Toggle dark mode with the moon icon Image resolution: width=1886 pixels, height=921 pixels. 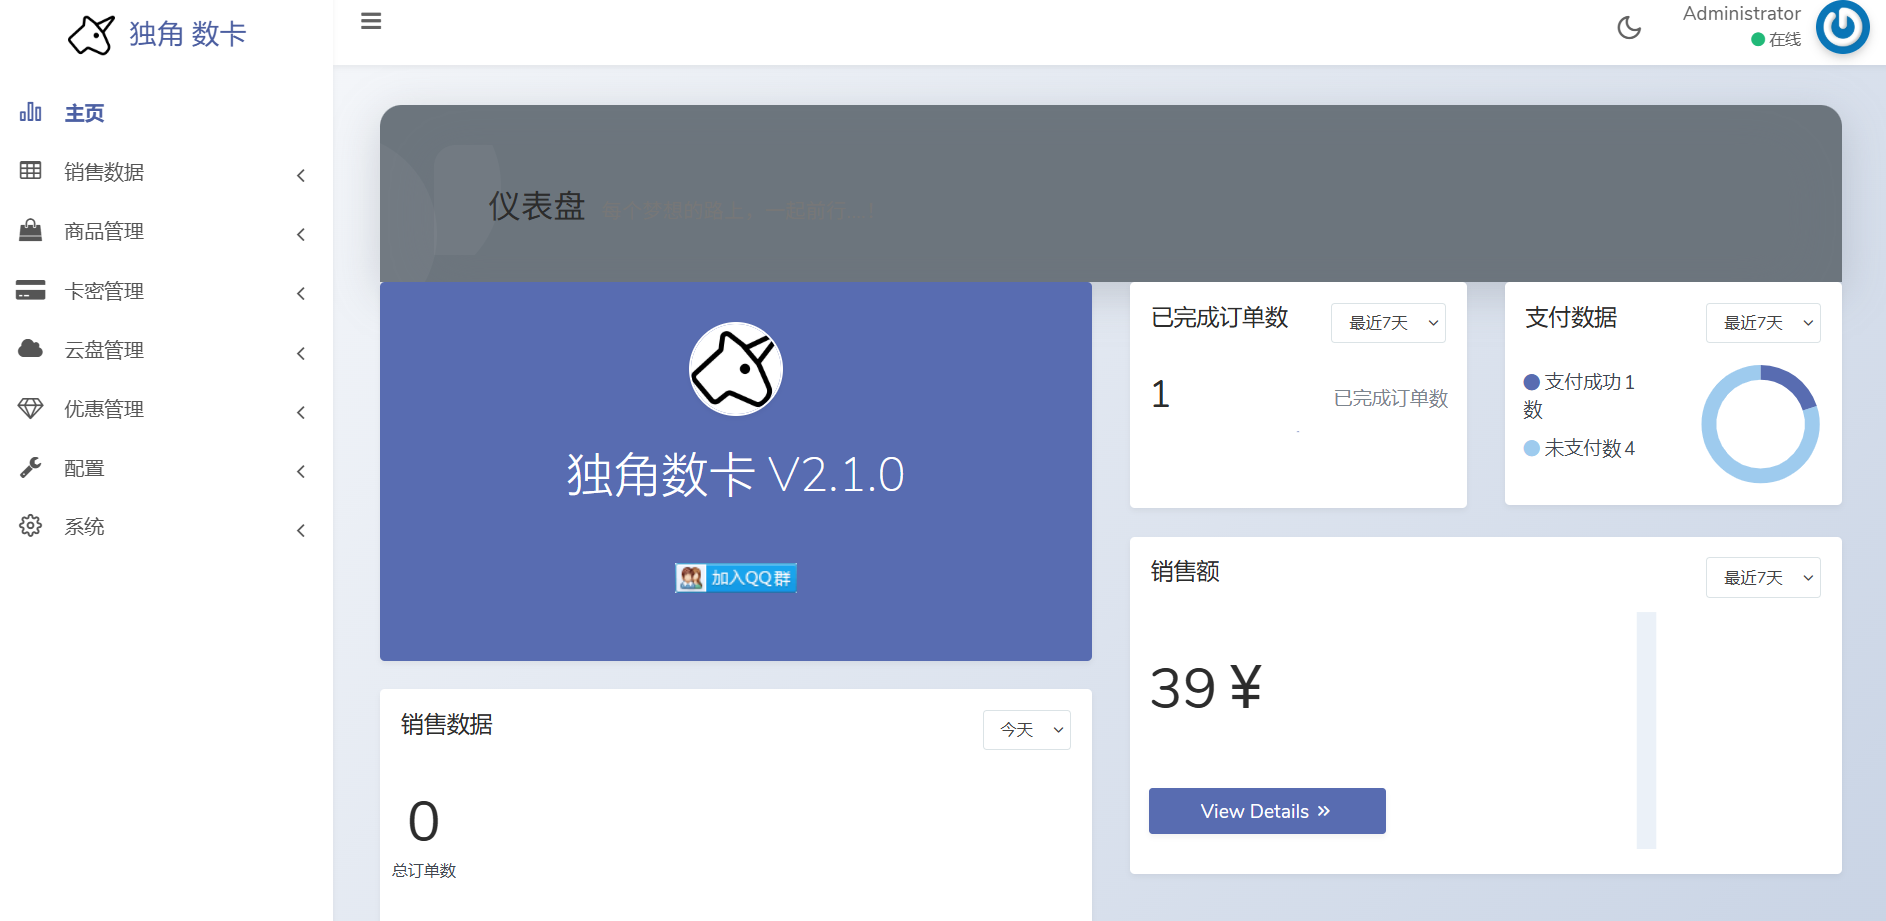point(1629,28)
